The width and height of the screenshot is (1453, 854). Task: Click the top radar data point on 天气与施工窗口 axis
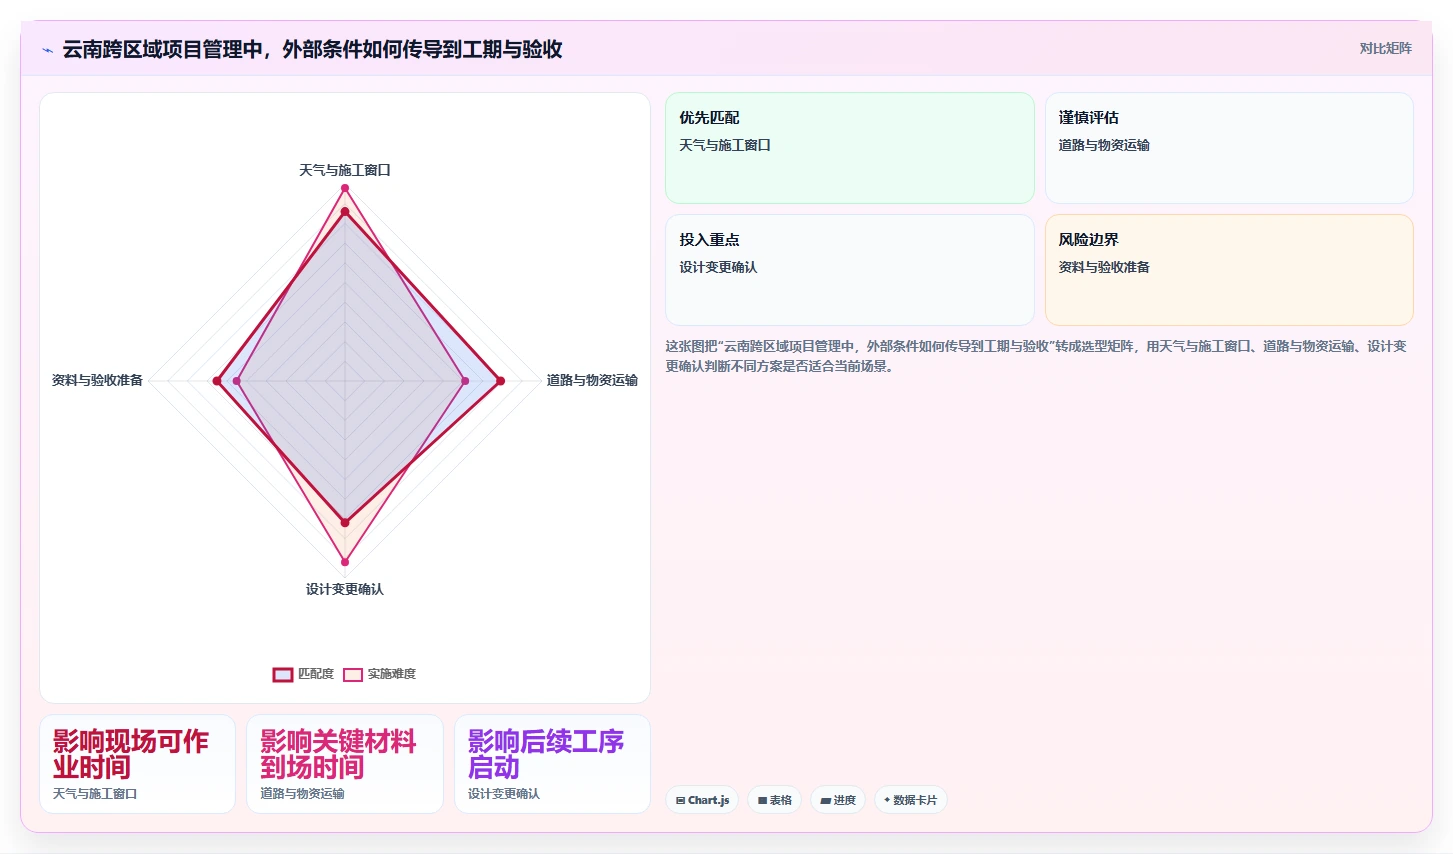pyautogui.click(x=345, y=188)
